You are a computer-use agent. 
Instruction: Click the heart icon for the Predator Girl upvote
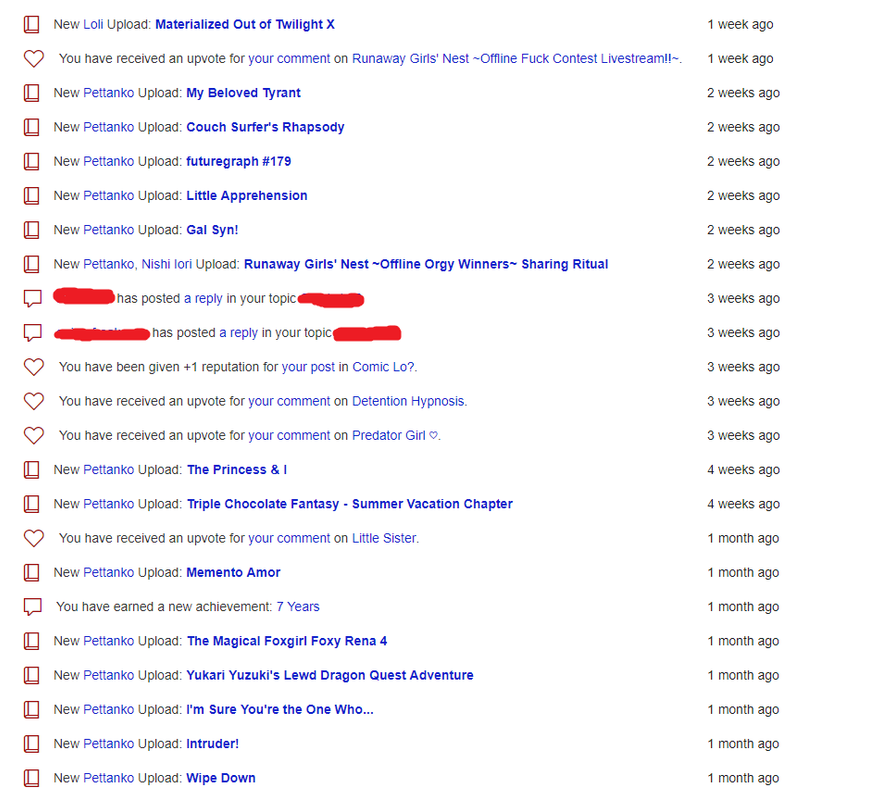tap(34, 435)
